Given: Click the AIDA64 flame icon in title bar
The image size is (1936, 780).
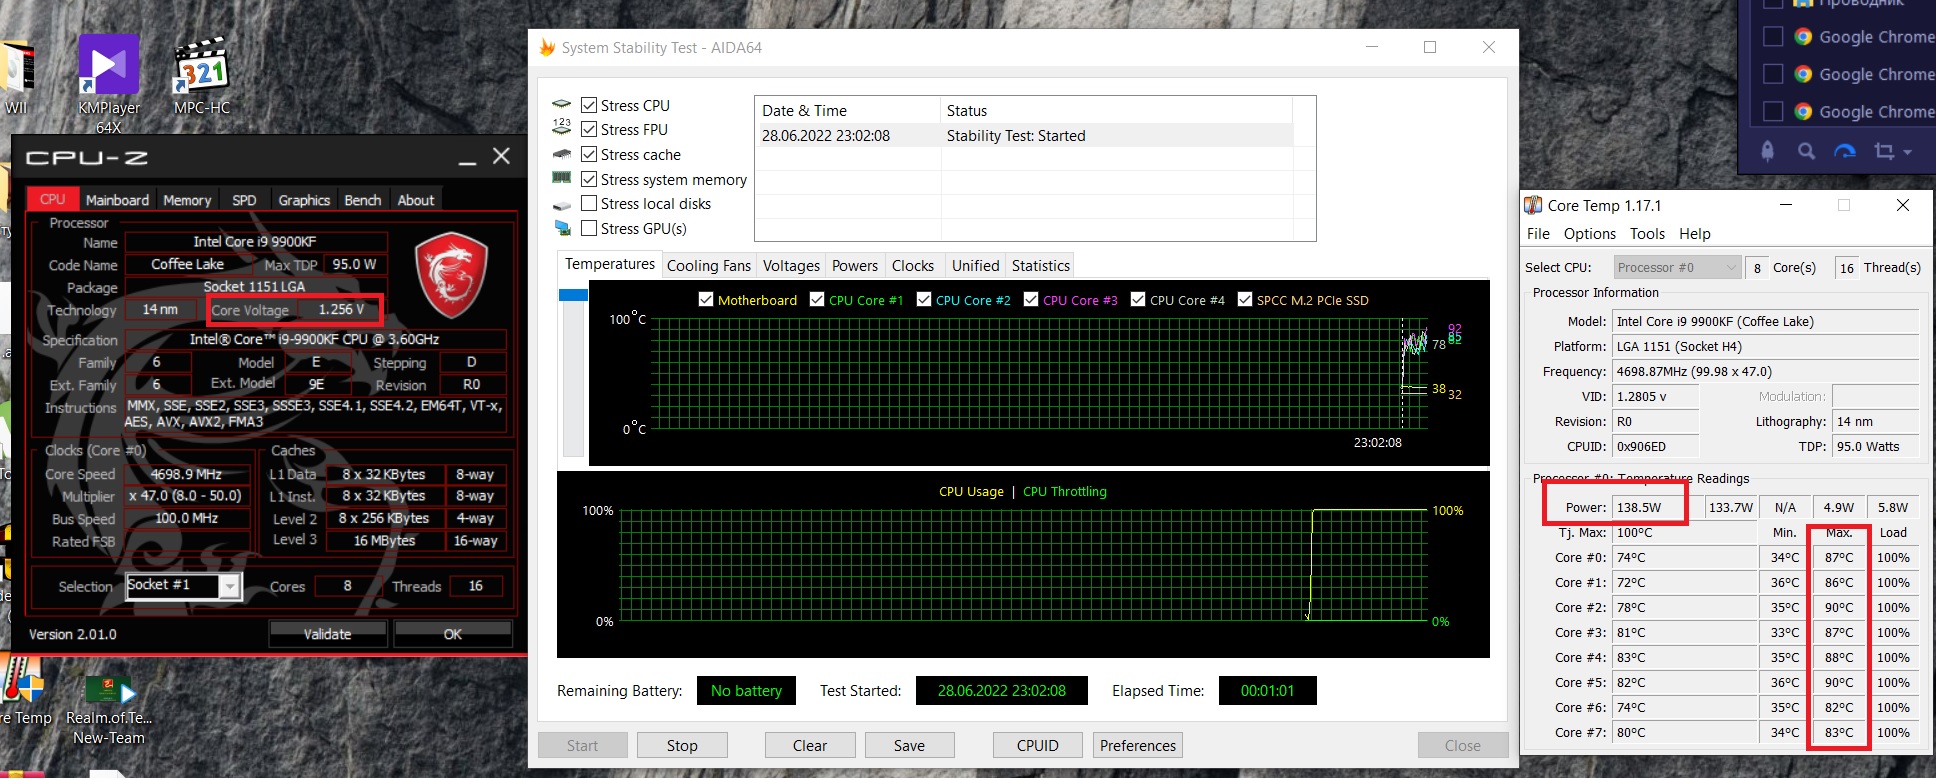Looking at the screenshot, I should coord(547,47).
